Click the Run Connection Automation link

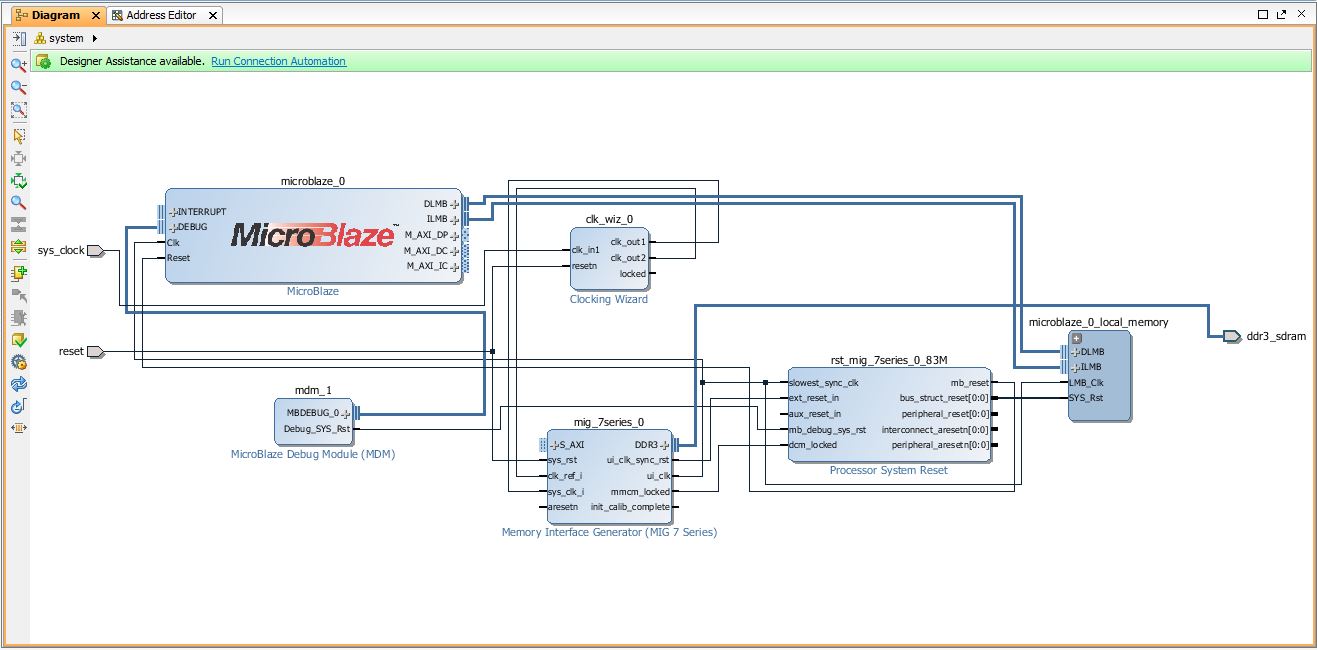(x=278, y=61)
